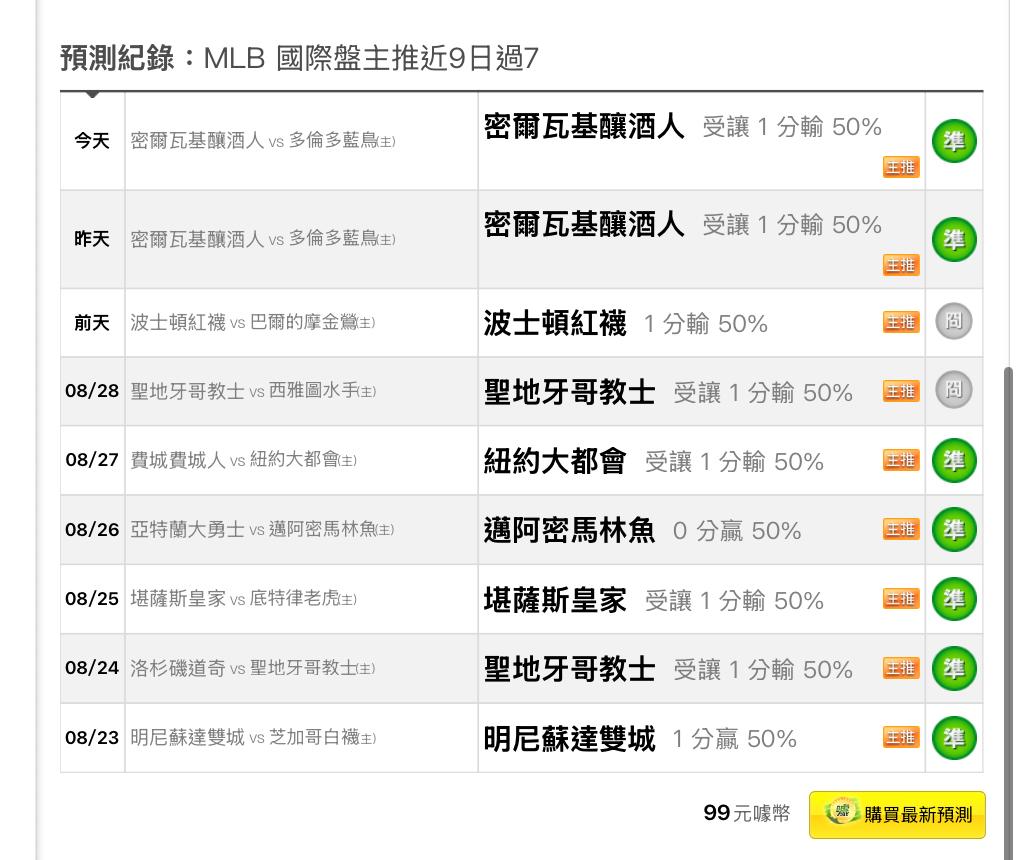This screenshot has width=1022, height=860.
Task: Click the green 準 icon in 08/24 row
Action: pos(954,668)
